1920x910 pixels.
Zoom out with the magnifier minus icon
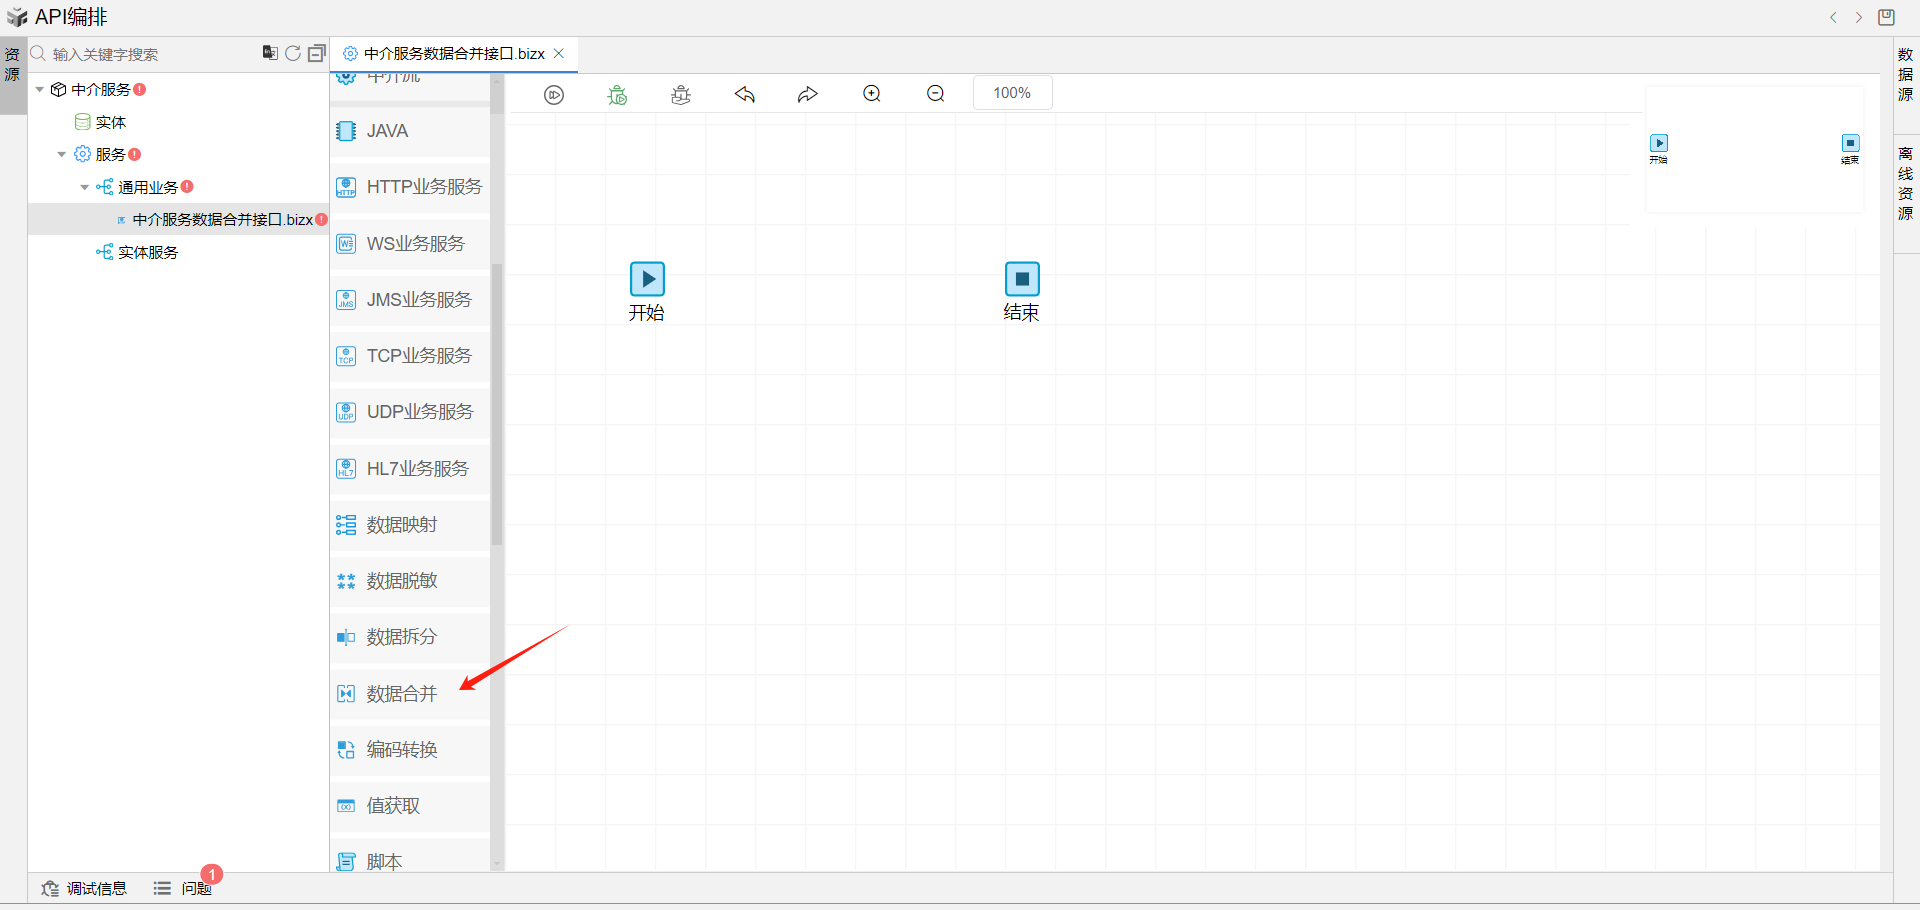click(936, 94)
